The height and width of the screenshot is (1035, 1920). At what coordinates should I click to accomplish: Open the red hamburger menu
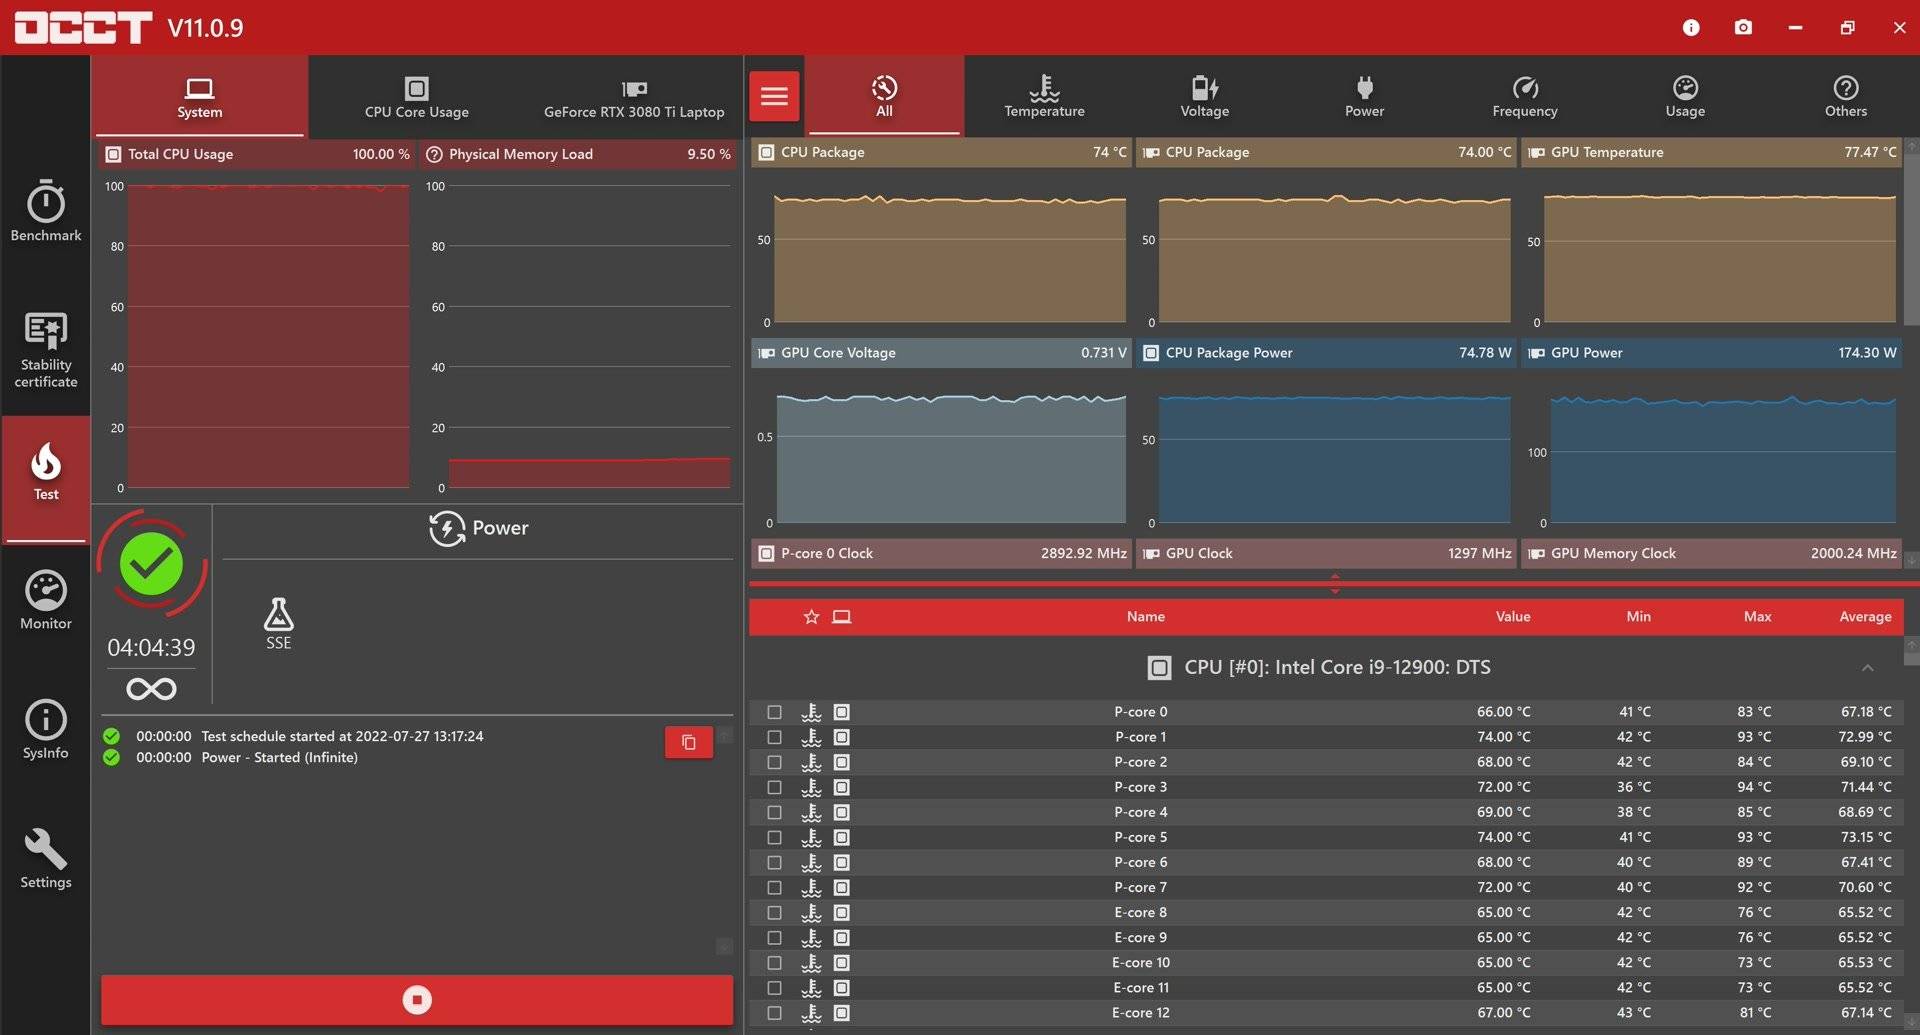pyautogui.click(x=774, y=96)
